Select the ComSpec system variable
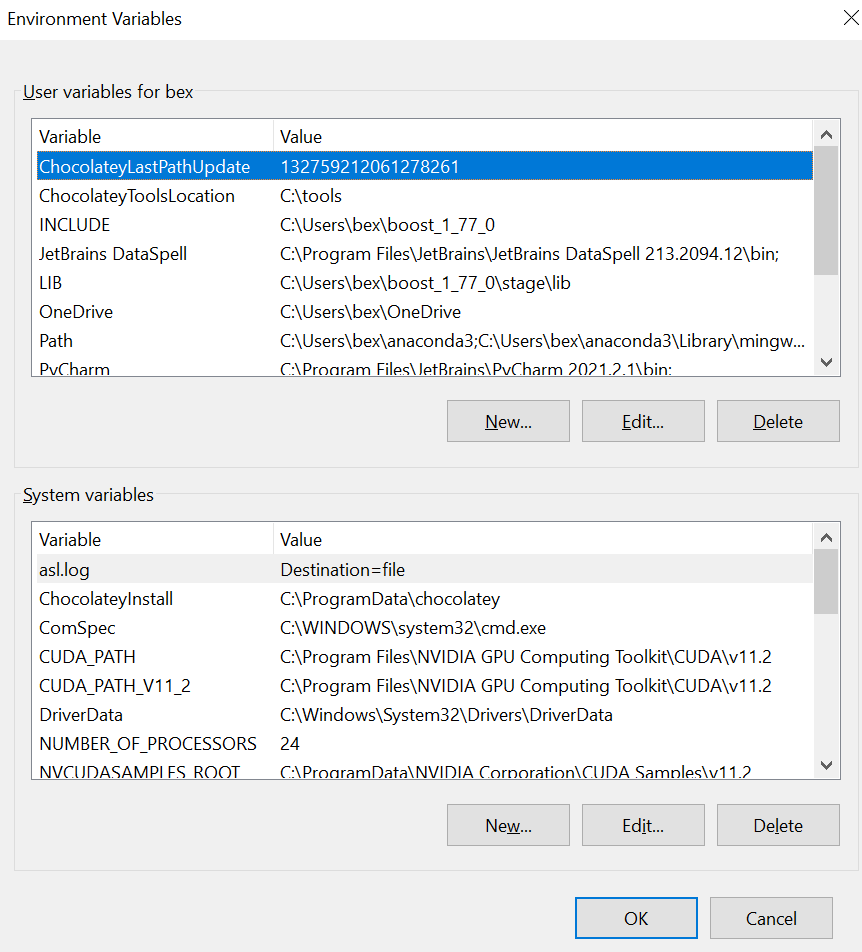This screenshot has width=862, height=952. [x=150, y=627]
